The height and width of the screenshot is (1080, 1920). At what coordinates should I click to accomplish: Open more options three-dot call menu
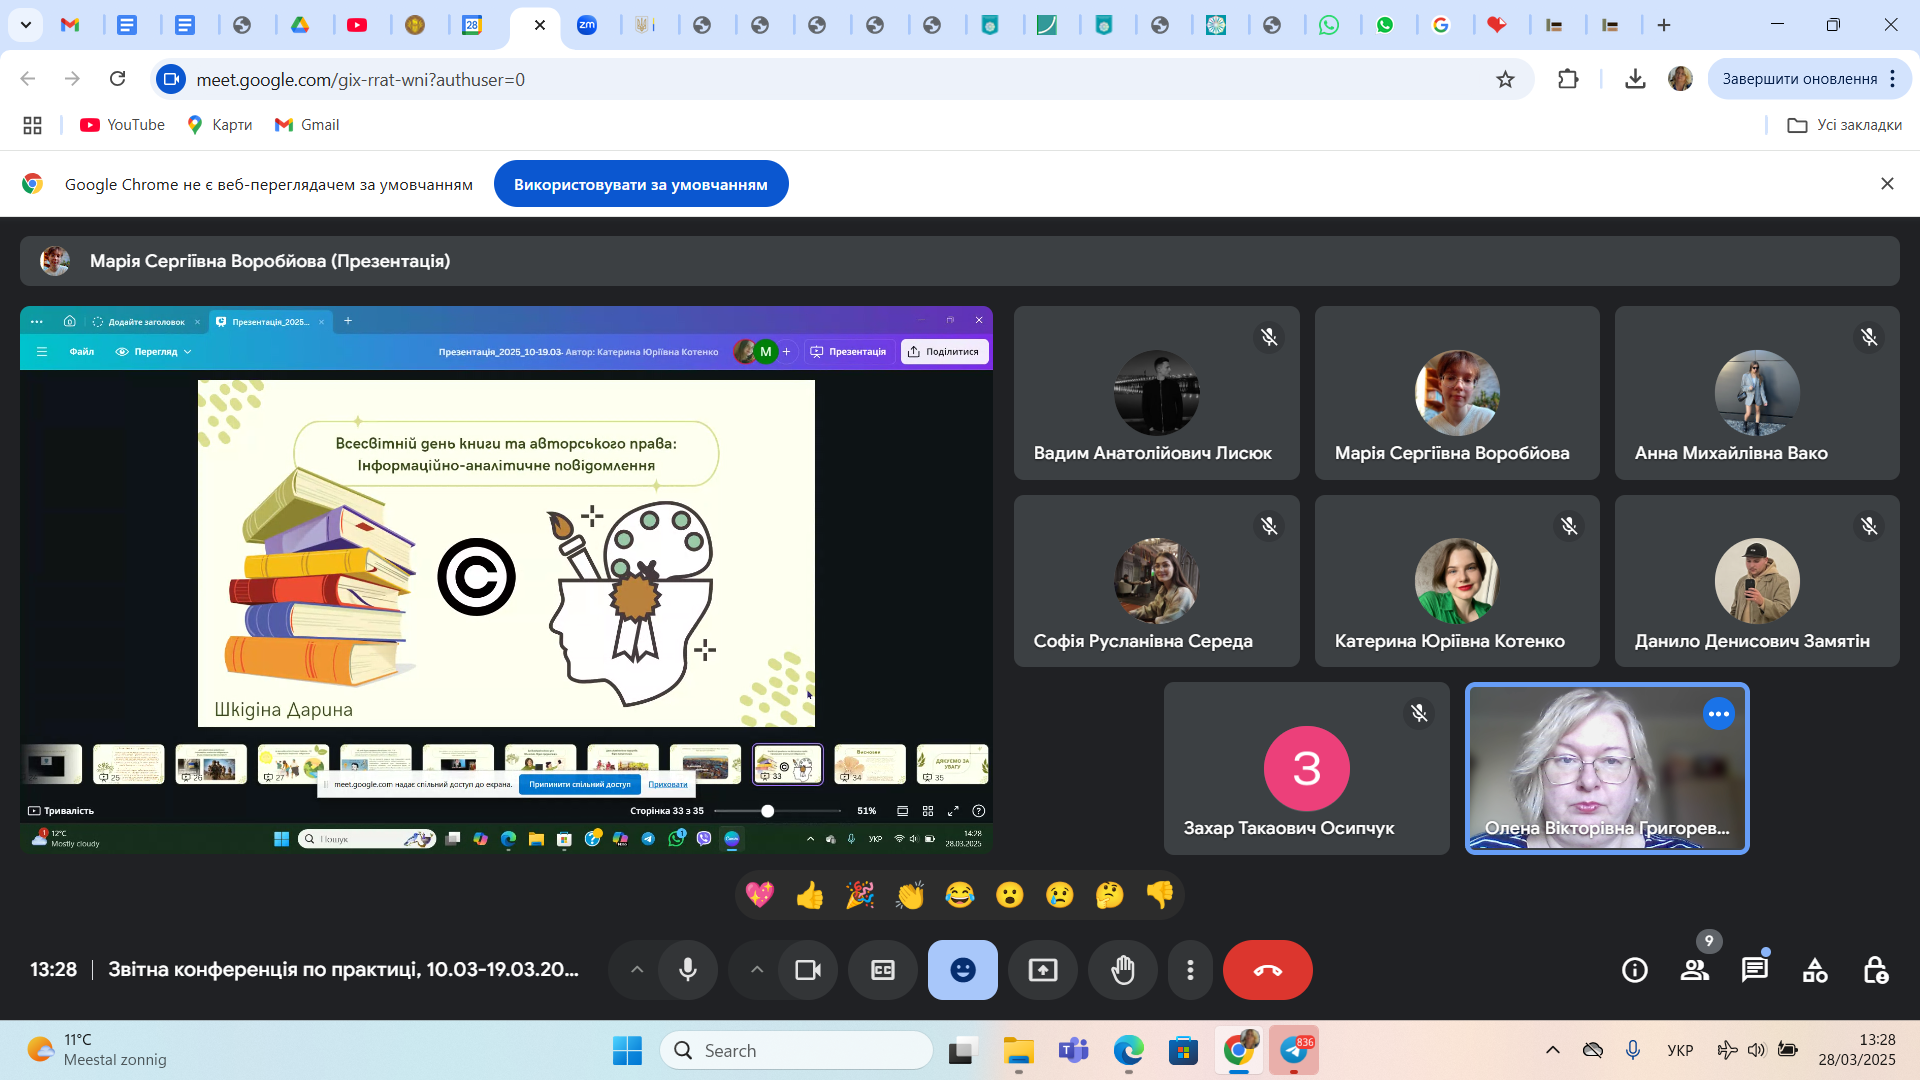[x=1190, y=970]
